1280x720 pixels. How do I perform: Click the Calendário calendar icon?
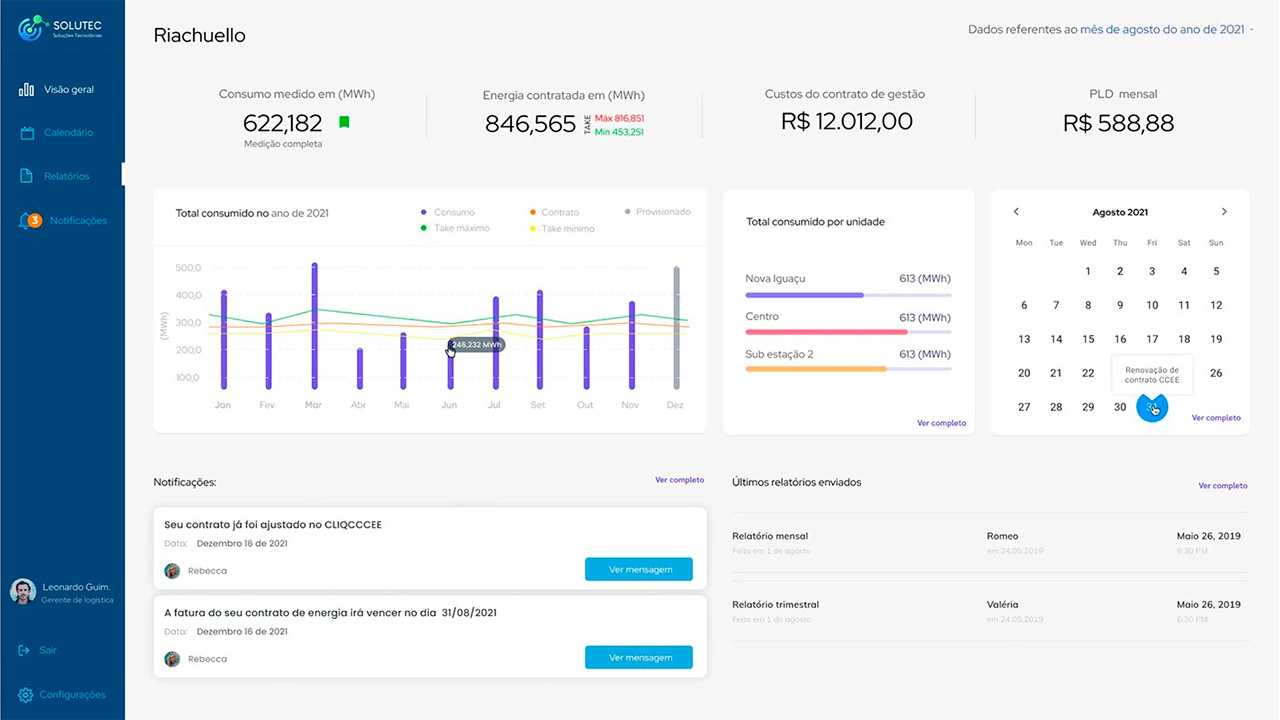(27, 133)
